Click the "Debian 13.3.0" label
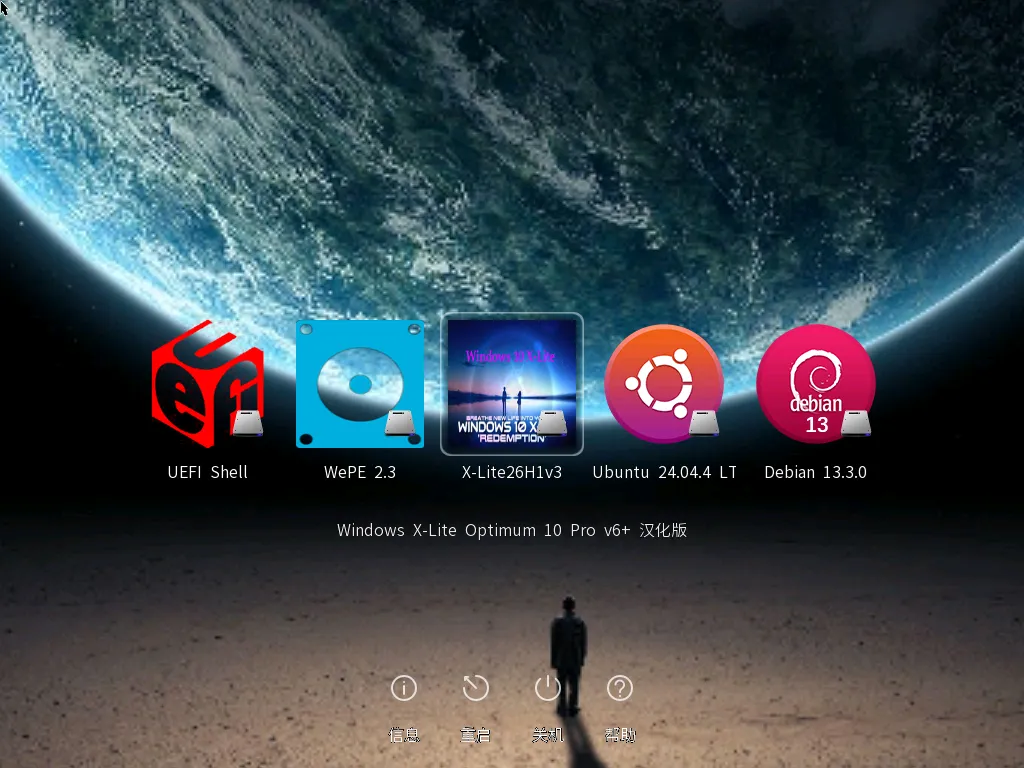The width and height of the screenshot is (1024, 768). [x=816, y=472]
